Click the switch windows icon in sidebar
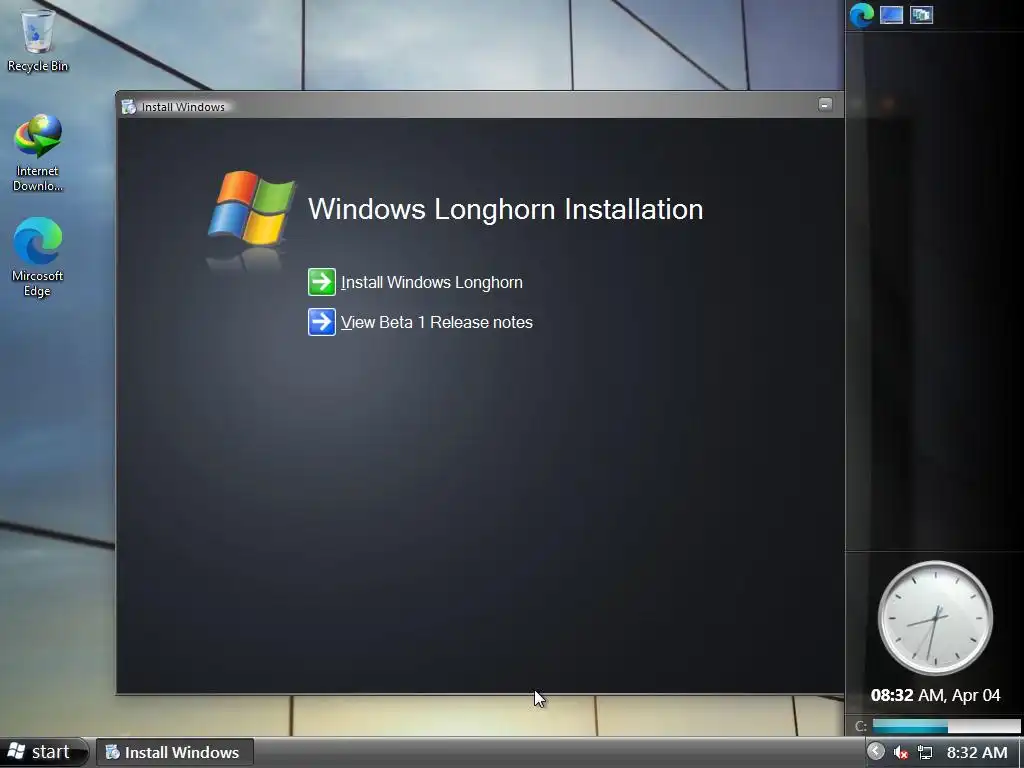This screenshot has height=768, width=1024. (x=921, y=14)
